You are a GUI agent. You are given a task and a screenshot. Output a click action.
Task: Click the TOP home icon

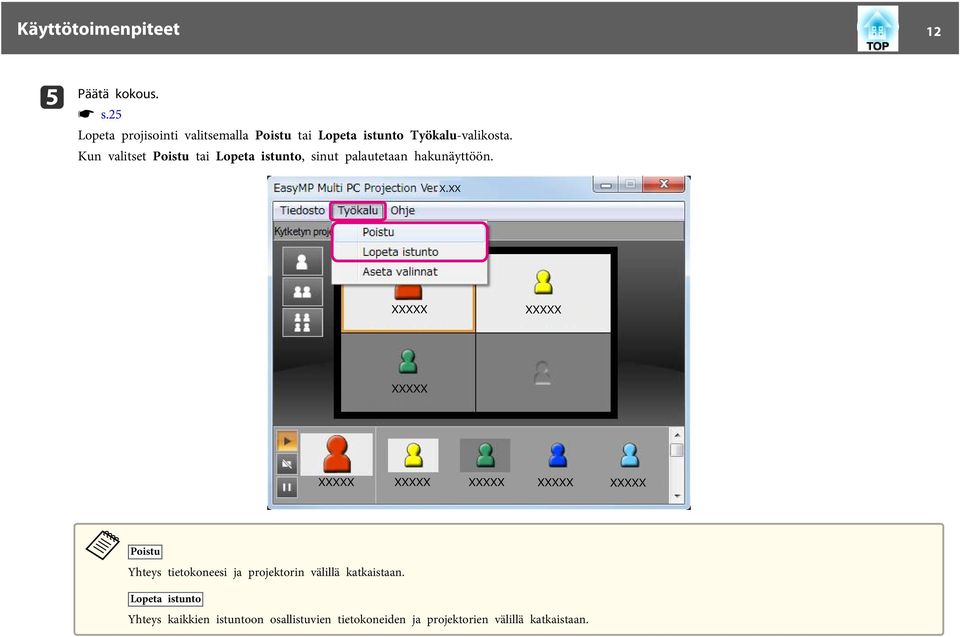click(877, 29)
